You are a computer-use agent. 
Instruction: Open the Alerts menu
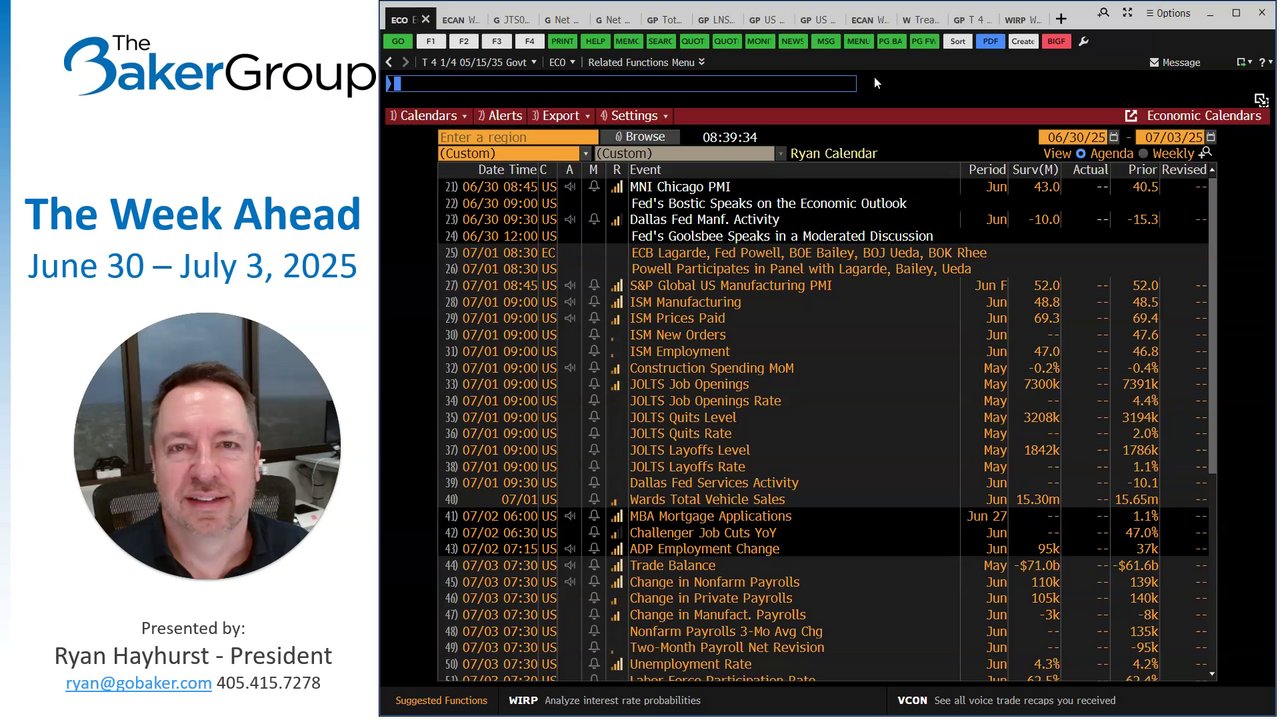tap(499, 116)
